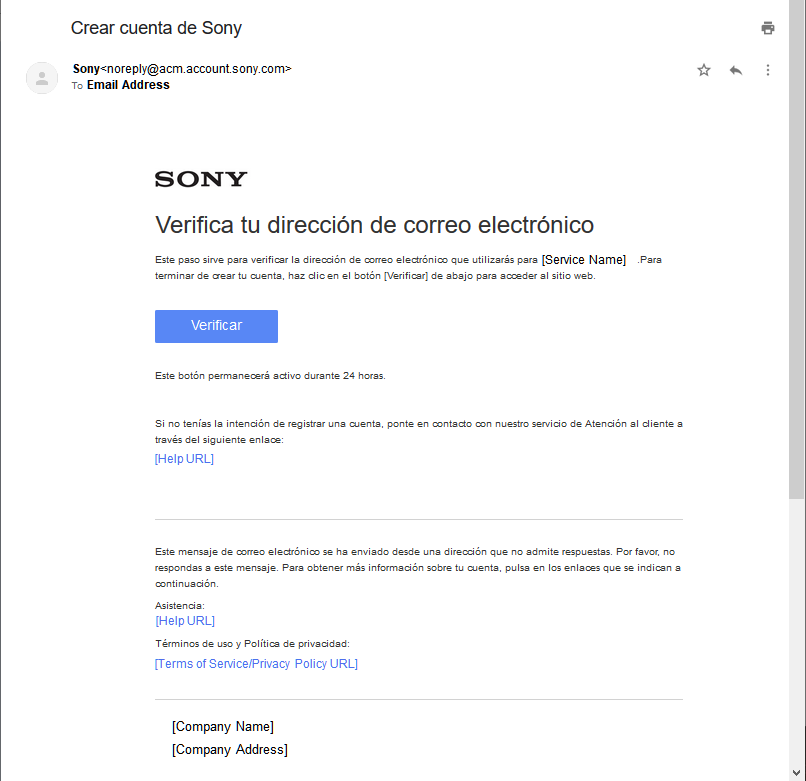Open the three-dot more options menu
The image size is (806, 781).
768,70
